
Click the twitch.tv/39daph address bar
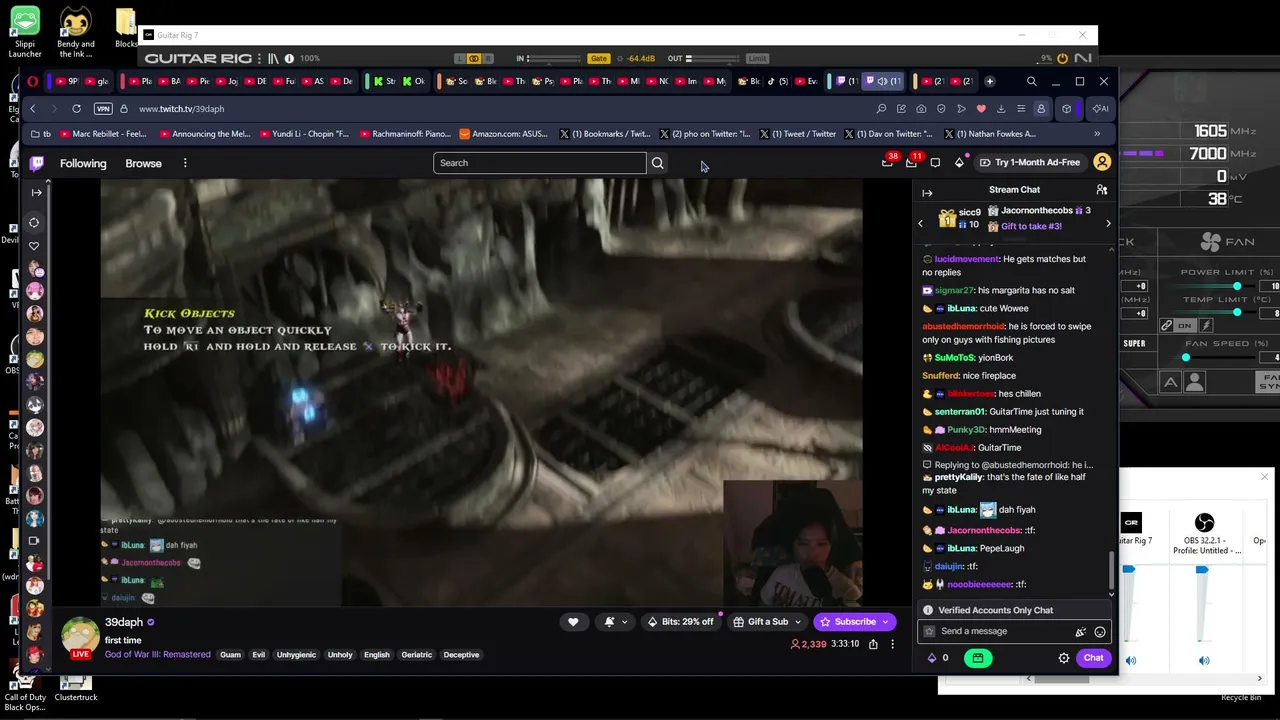point(182,109)
